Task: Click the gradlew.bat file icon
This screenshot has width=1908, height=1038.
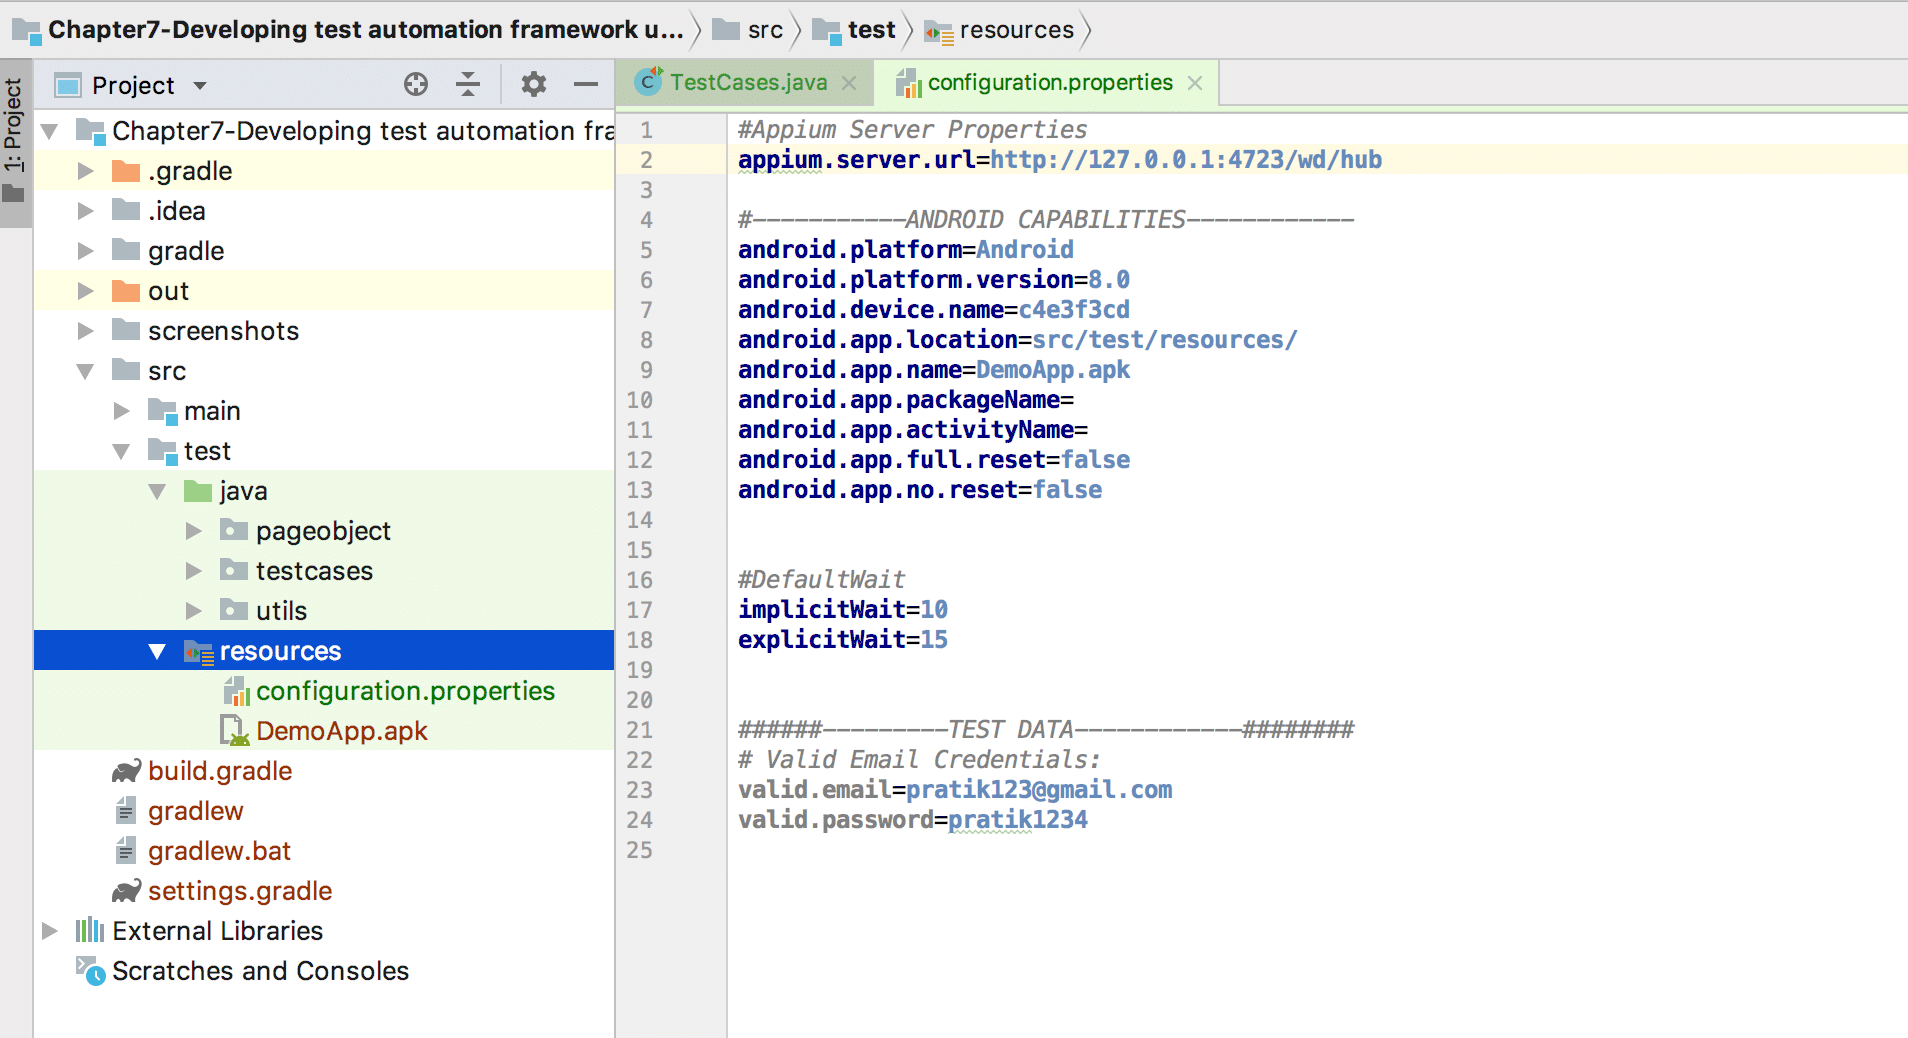Action: [126, 851]
